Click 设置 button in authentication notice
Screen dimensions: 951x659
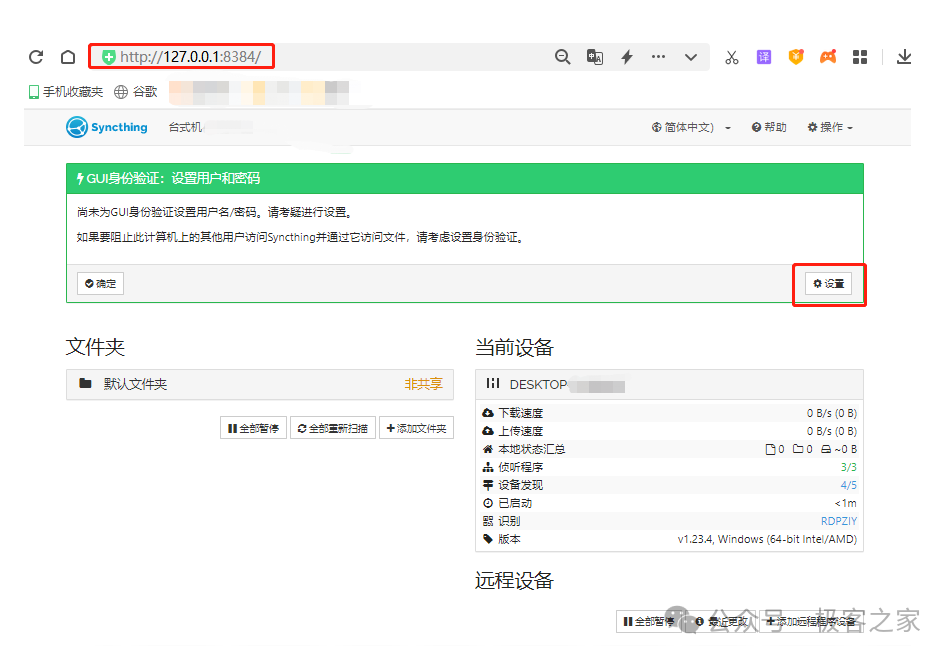(x=829, y=284)
